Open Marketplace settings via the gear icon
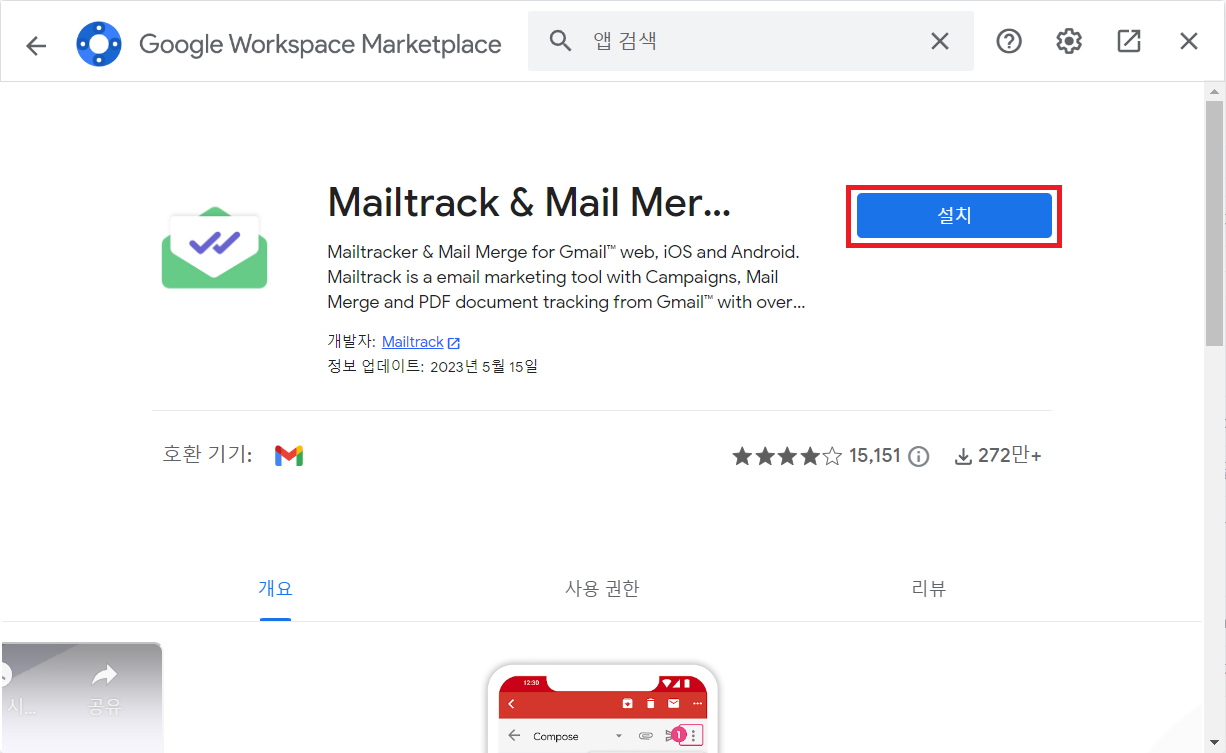The width and height of the screenshot is (1226, 753). pyautogui.click(x=1068, y=41)
